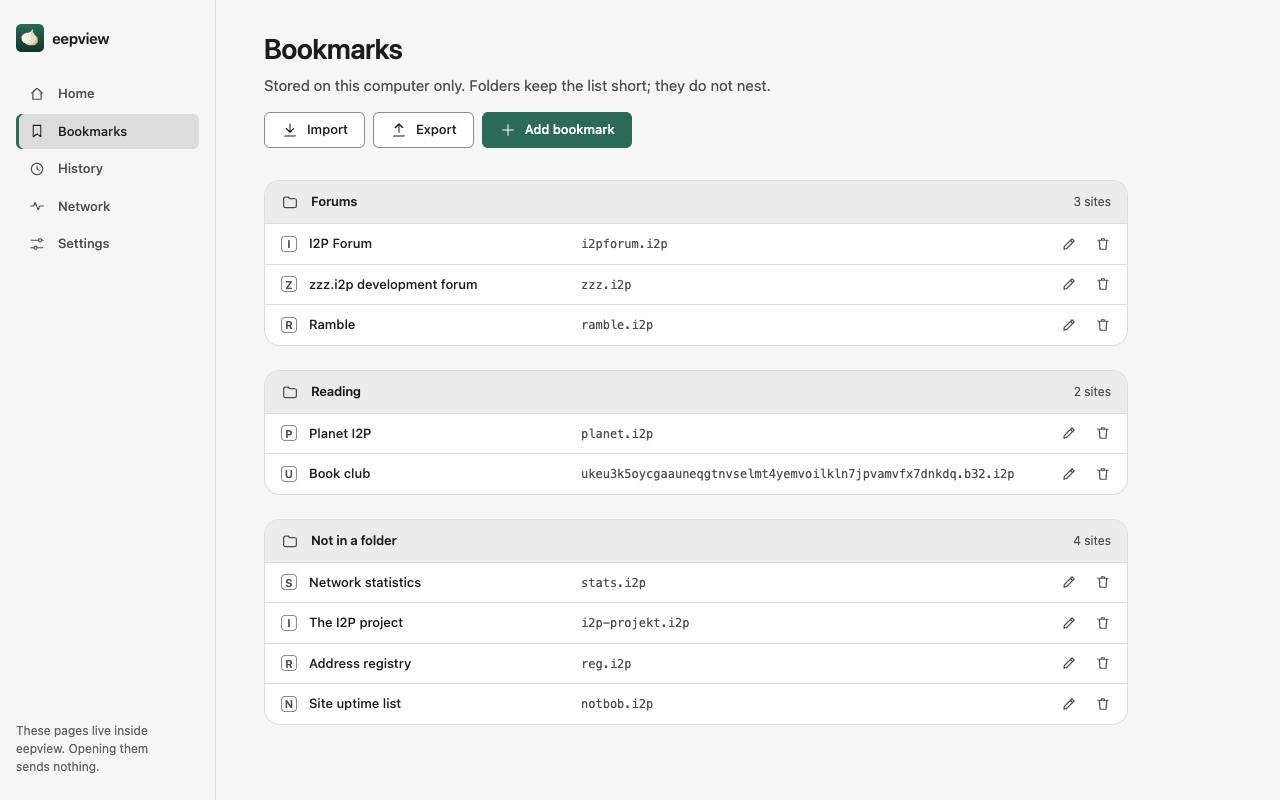Click the address i2p-projekt.i2p
Screen dimensions: 1280x800
pyautogui.click(x=635, y=623)
